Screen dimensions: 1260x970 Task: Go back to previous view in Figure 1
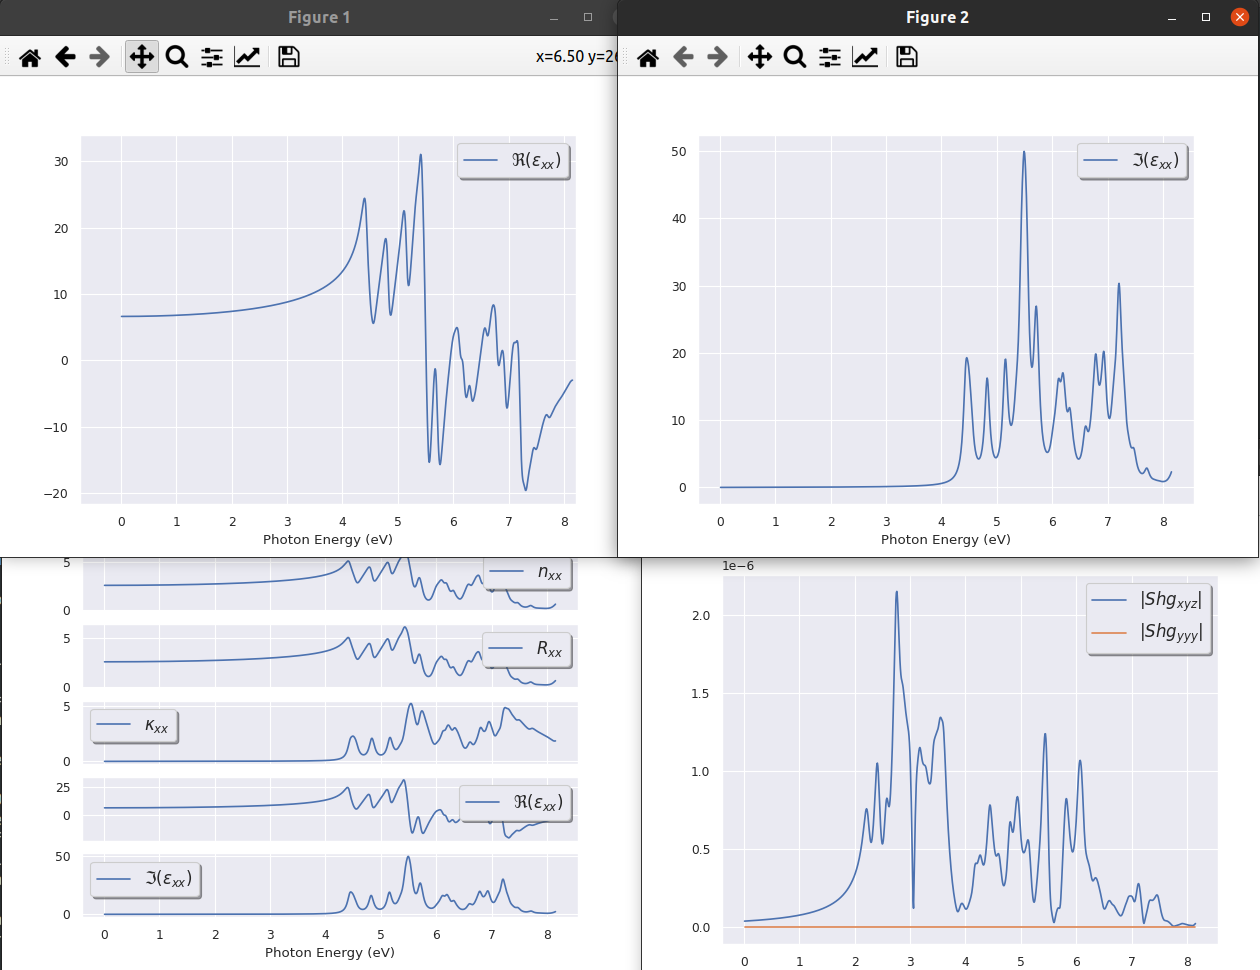coord(66,57)
